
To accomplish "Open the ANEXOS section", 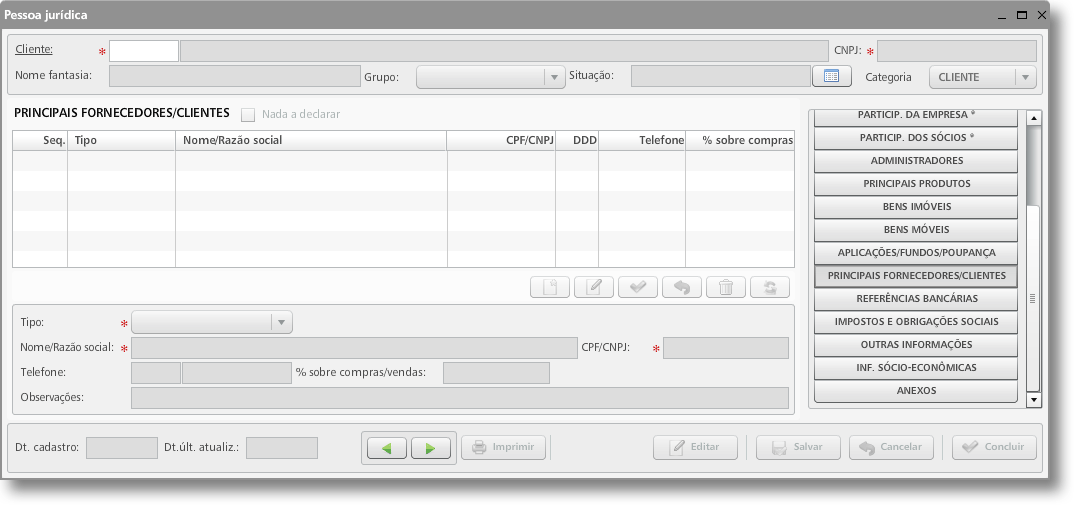I will coord(916,391).
